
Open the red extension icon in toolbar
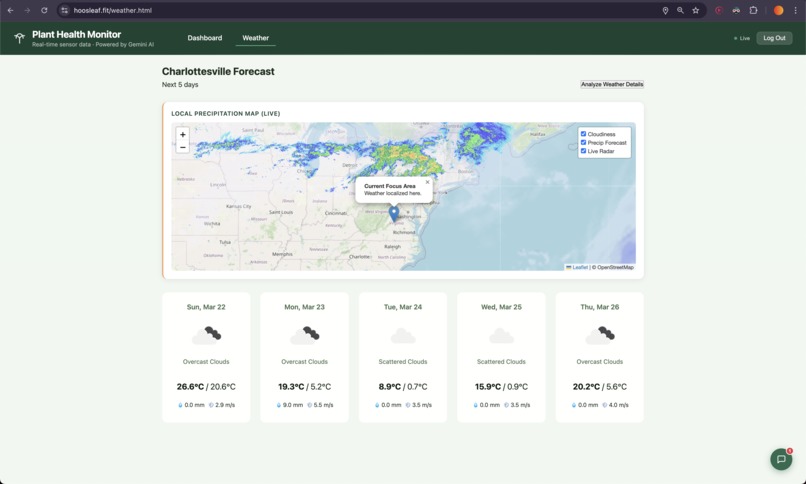tap(719, 10)
